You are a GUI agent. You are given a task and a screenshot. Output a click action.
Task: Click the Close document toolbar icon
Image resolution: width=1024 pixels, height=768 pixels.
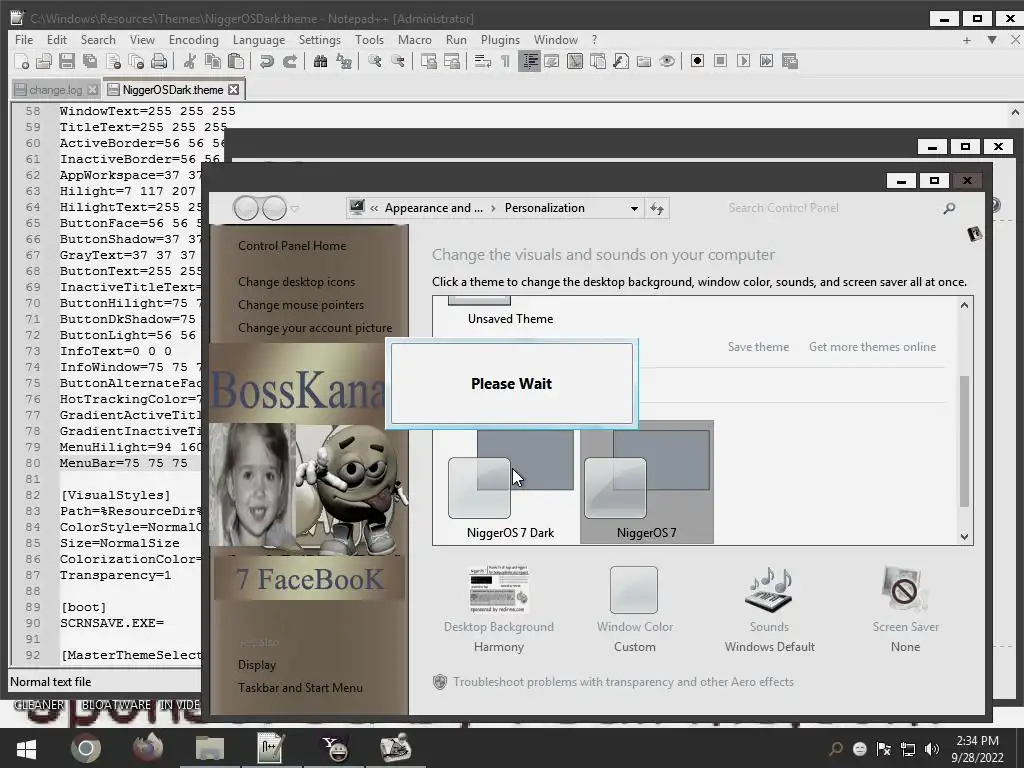coord(113,61)
